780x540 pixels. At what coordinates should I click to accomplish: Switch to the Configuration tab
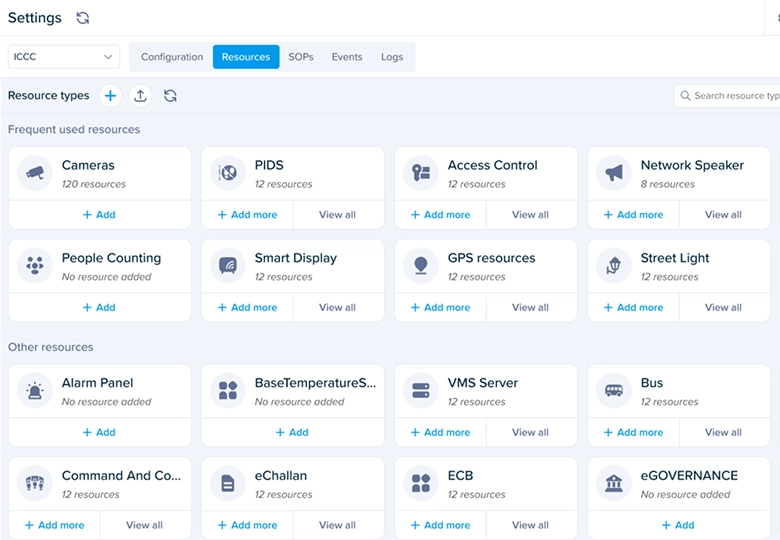click(172, 57)
